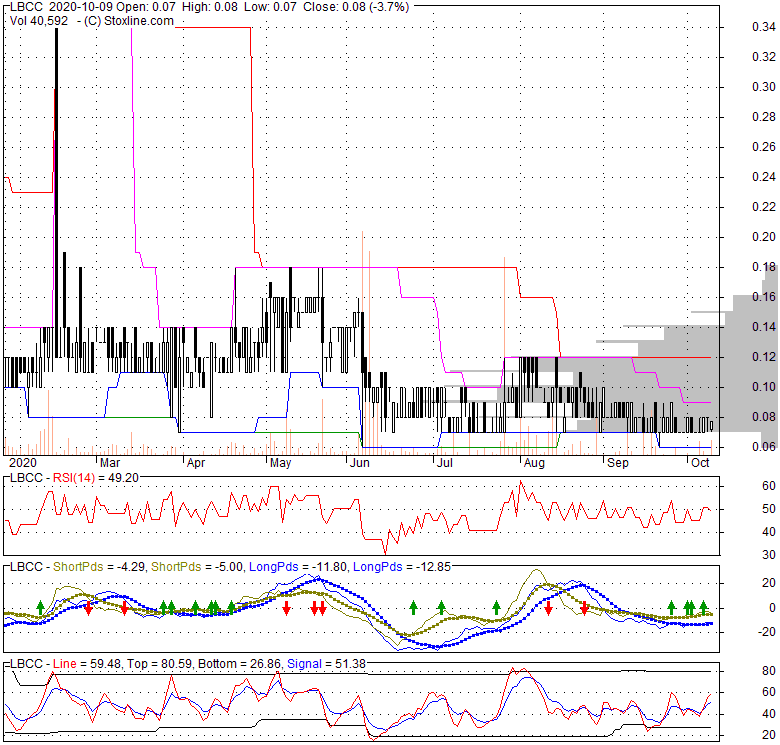Viewport: 780px width, 745px height.
Task: Click the 0.26 price axis label
Action: click(764, 147)
